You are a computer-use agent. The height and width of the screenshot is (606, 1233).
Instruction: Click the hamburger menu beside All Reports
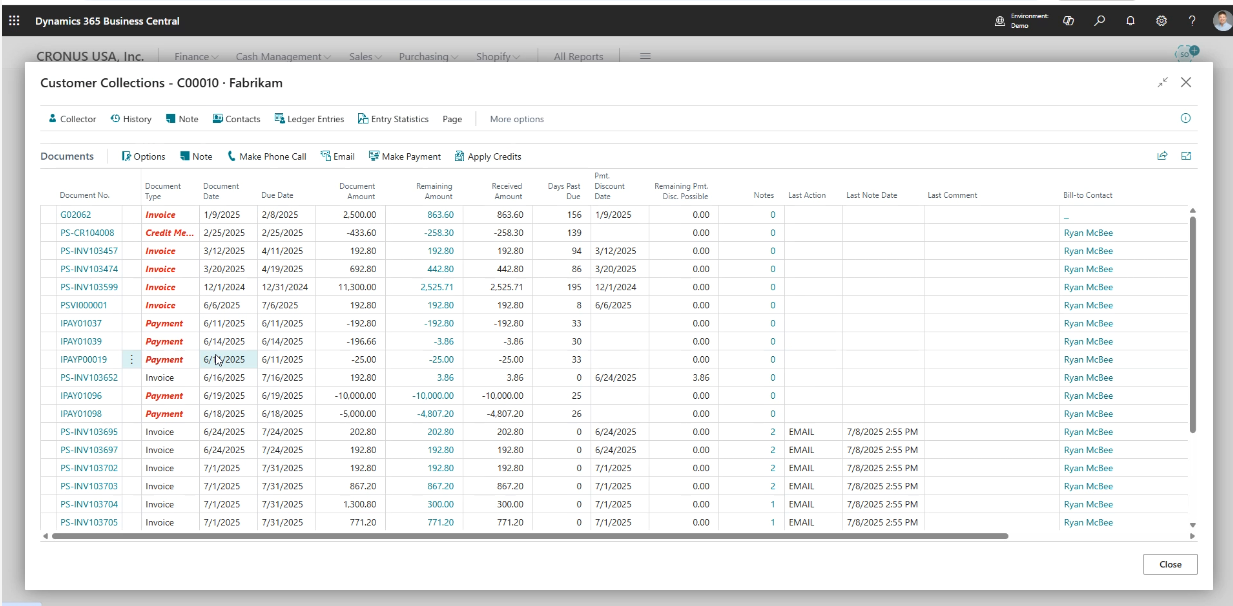point(645,57)
